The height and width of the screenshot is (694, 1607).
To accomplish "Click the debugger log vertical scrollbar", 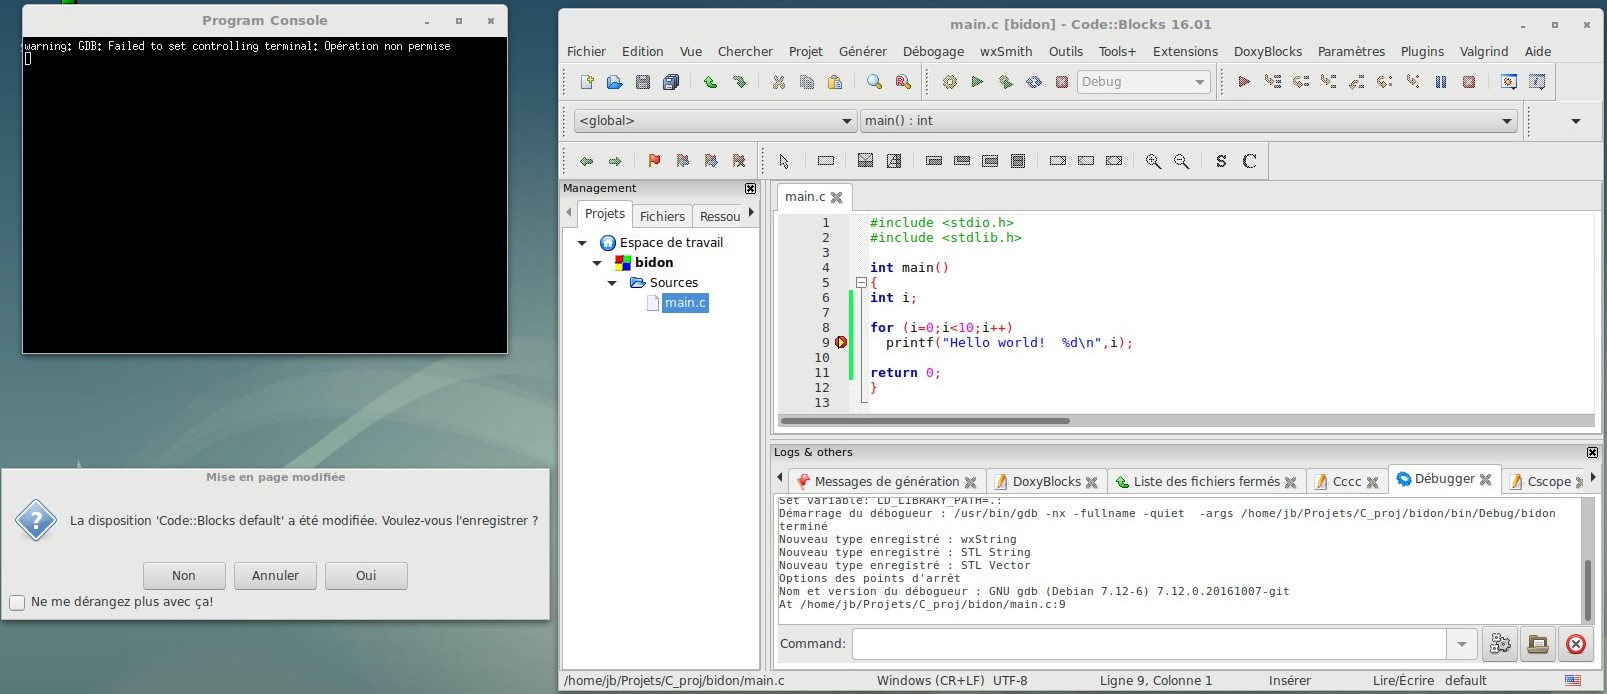I will tap(1587, 590).
